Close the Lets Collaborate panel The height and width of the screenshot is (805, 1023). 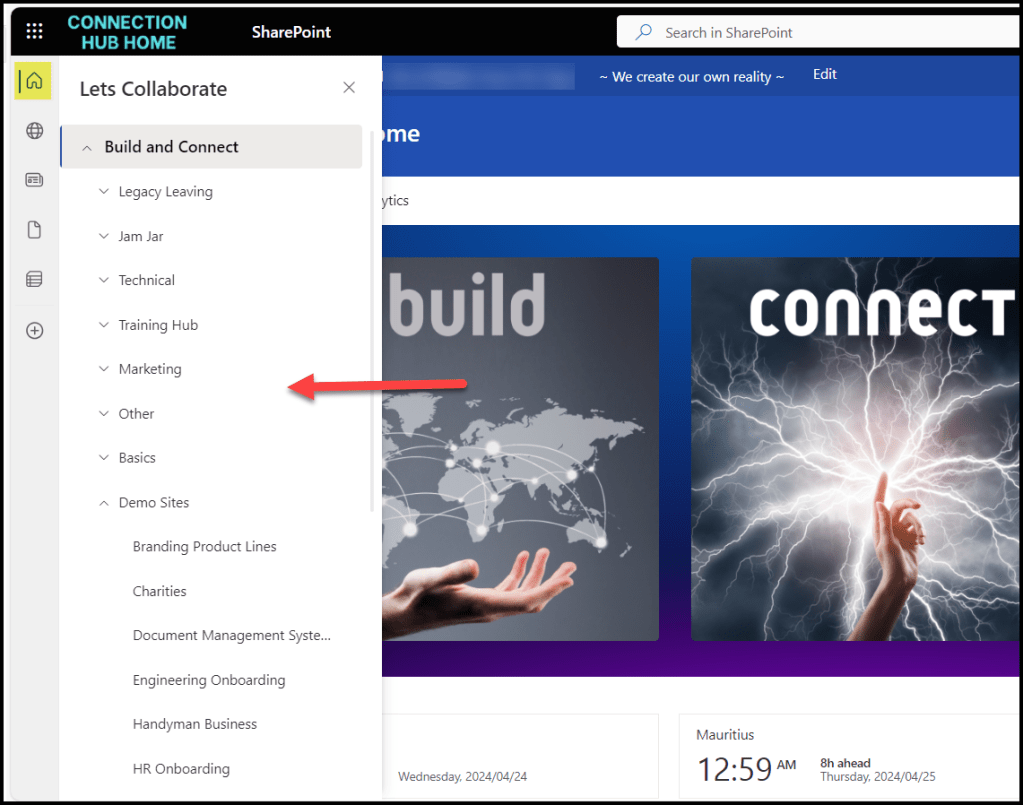point(349,88)
